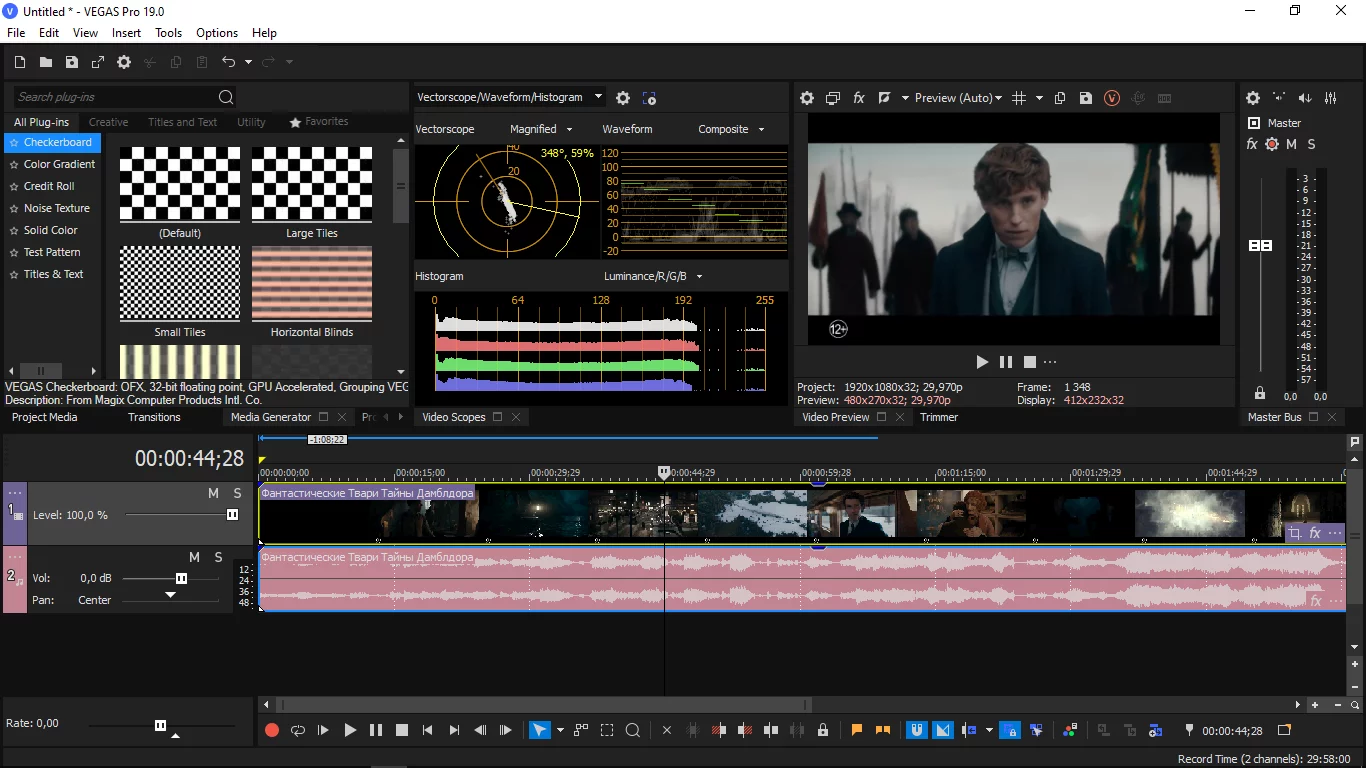Open Preview (Auto) quality dropdown
Viewport: 1366px width, 768px height.
(958, 98)
